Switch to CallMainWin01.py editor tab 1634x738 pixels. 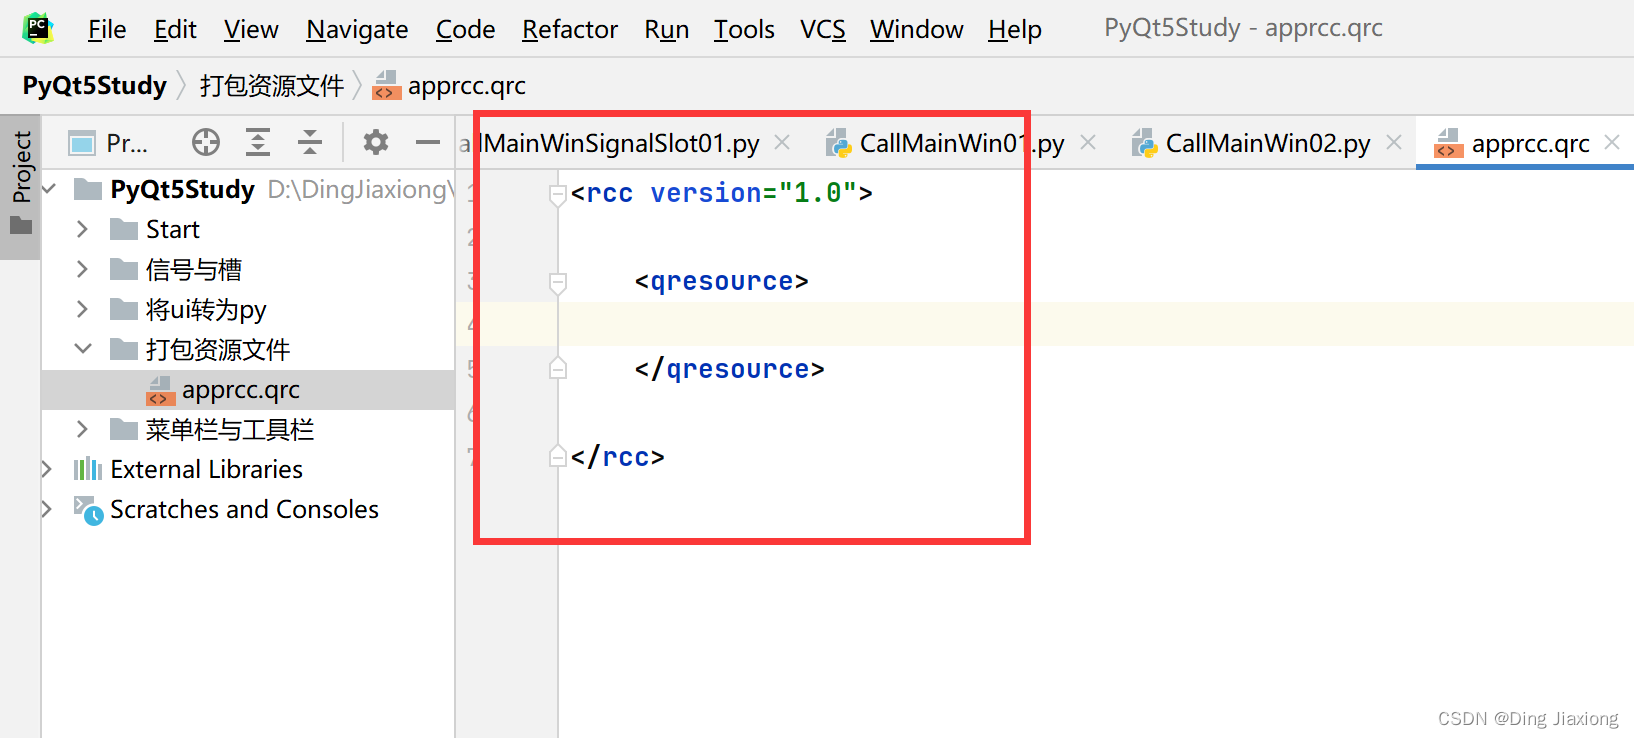click(x=962, y=144)
